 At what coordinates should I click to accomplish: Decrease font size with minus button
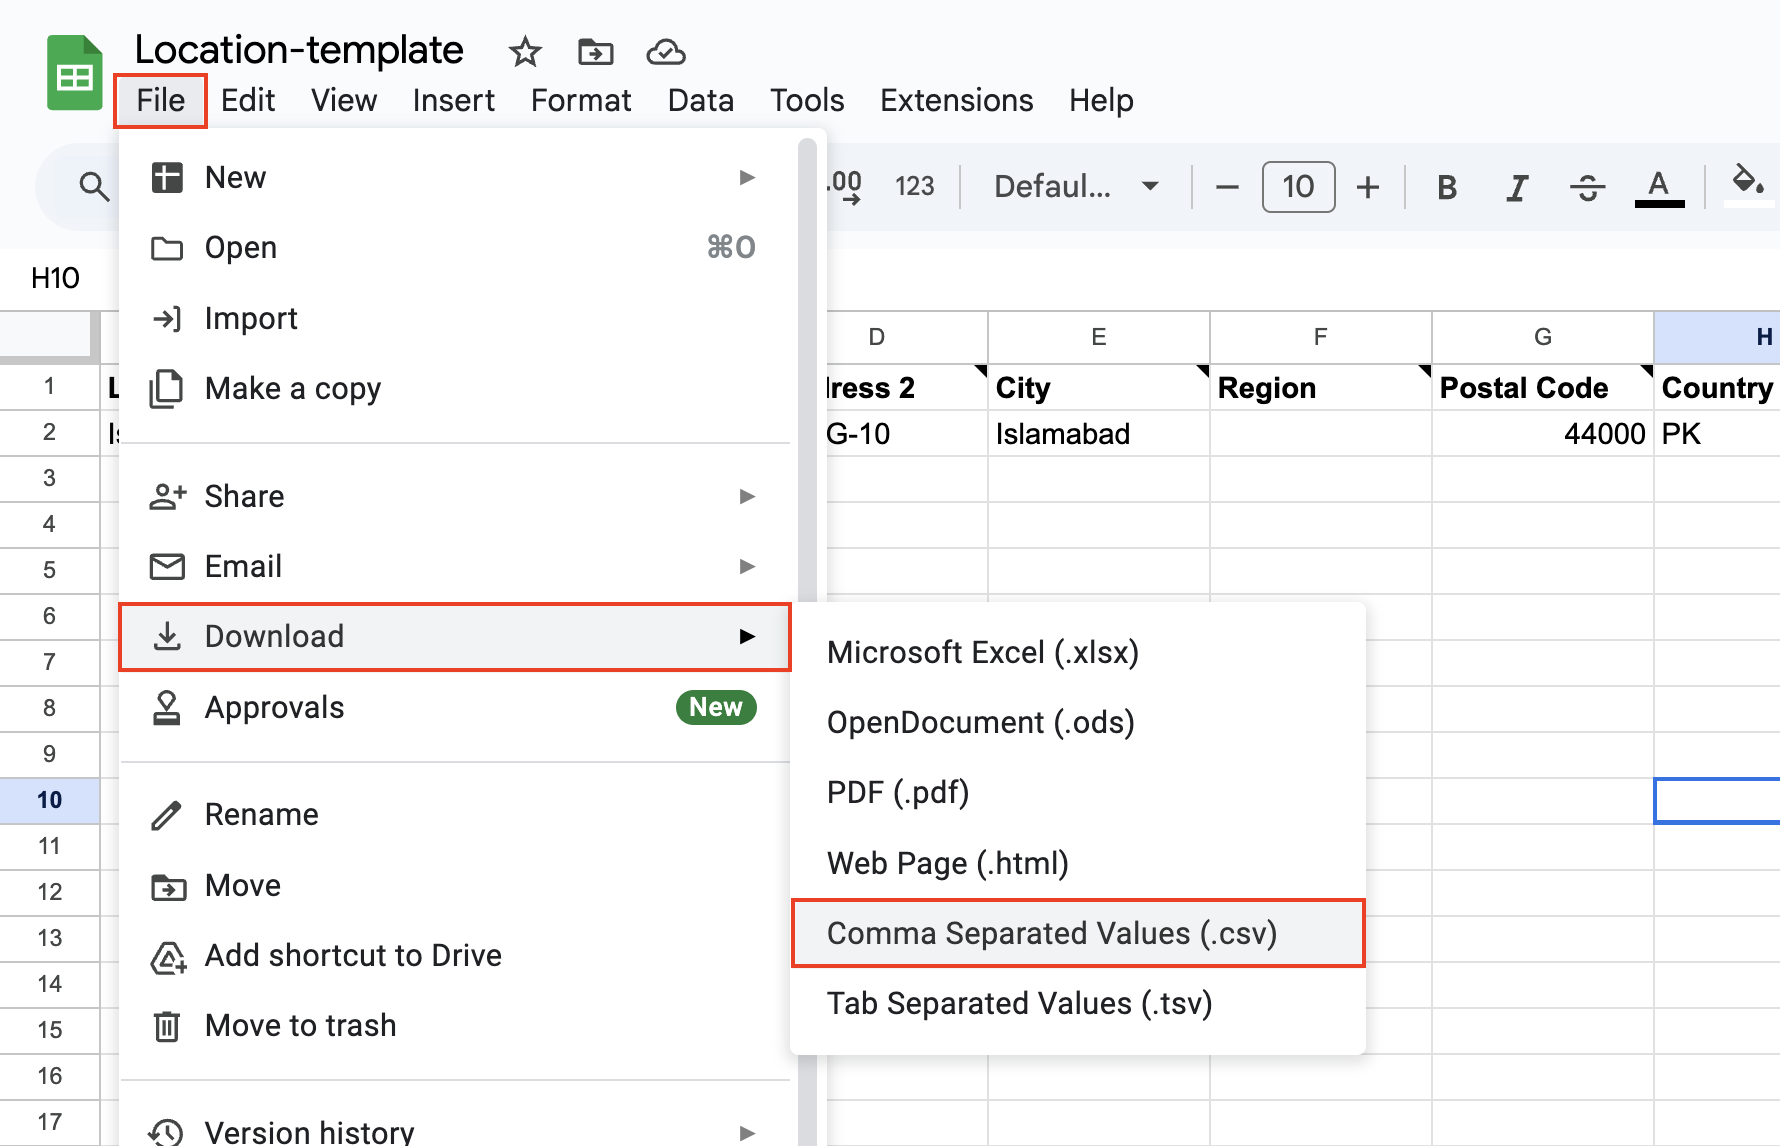coord(1227,187)
